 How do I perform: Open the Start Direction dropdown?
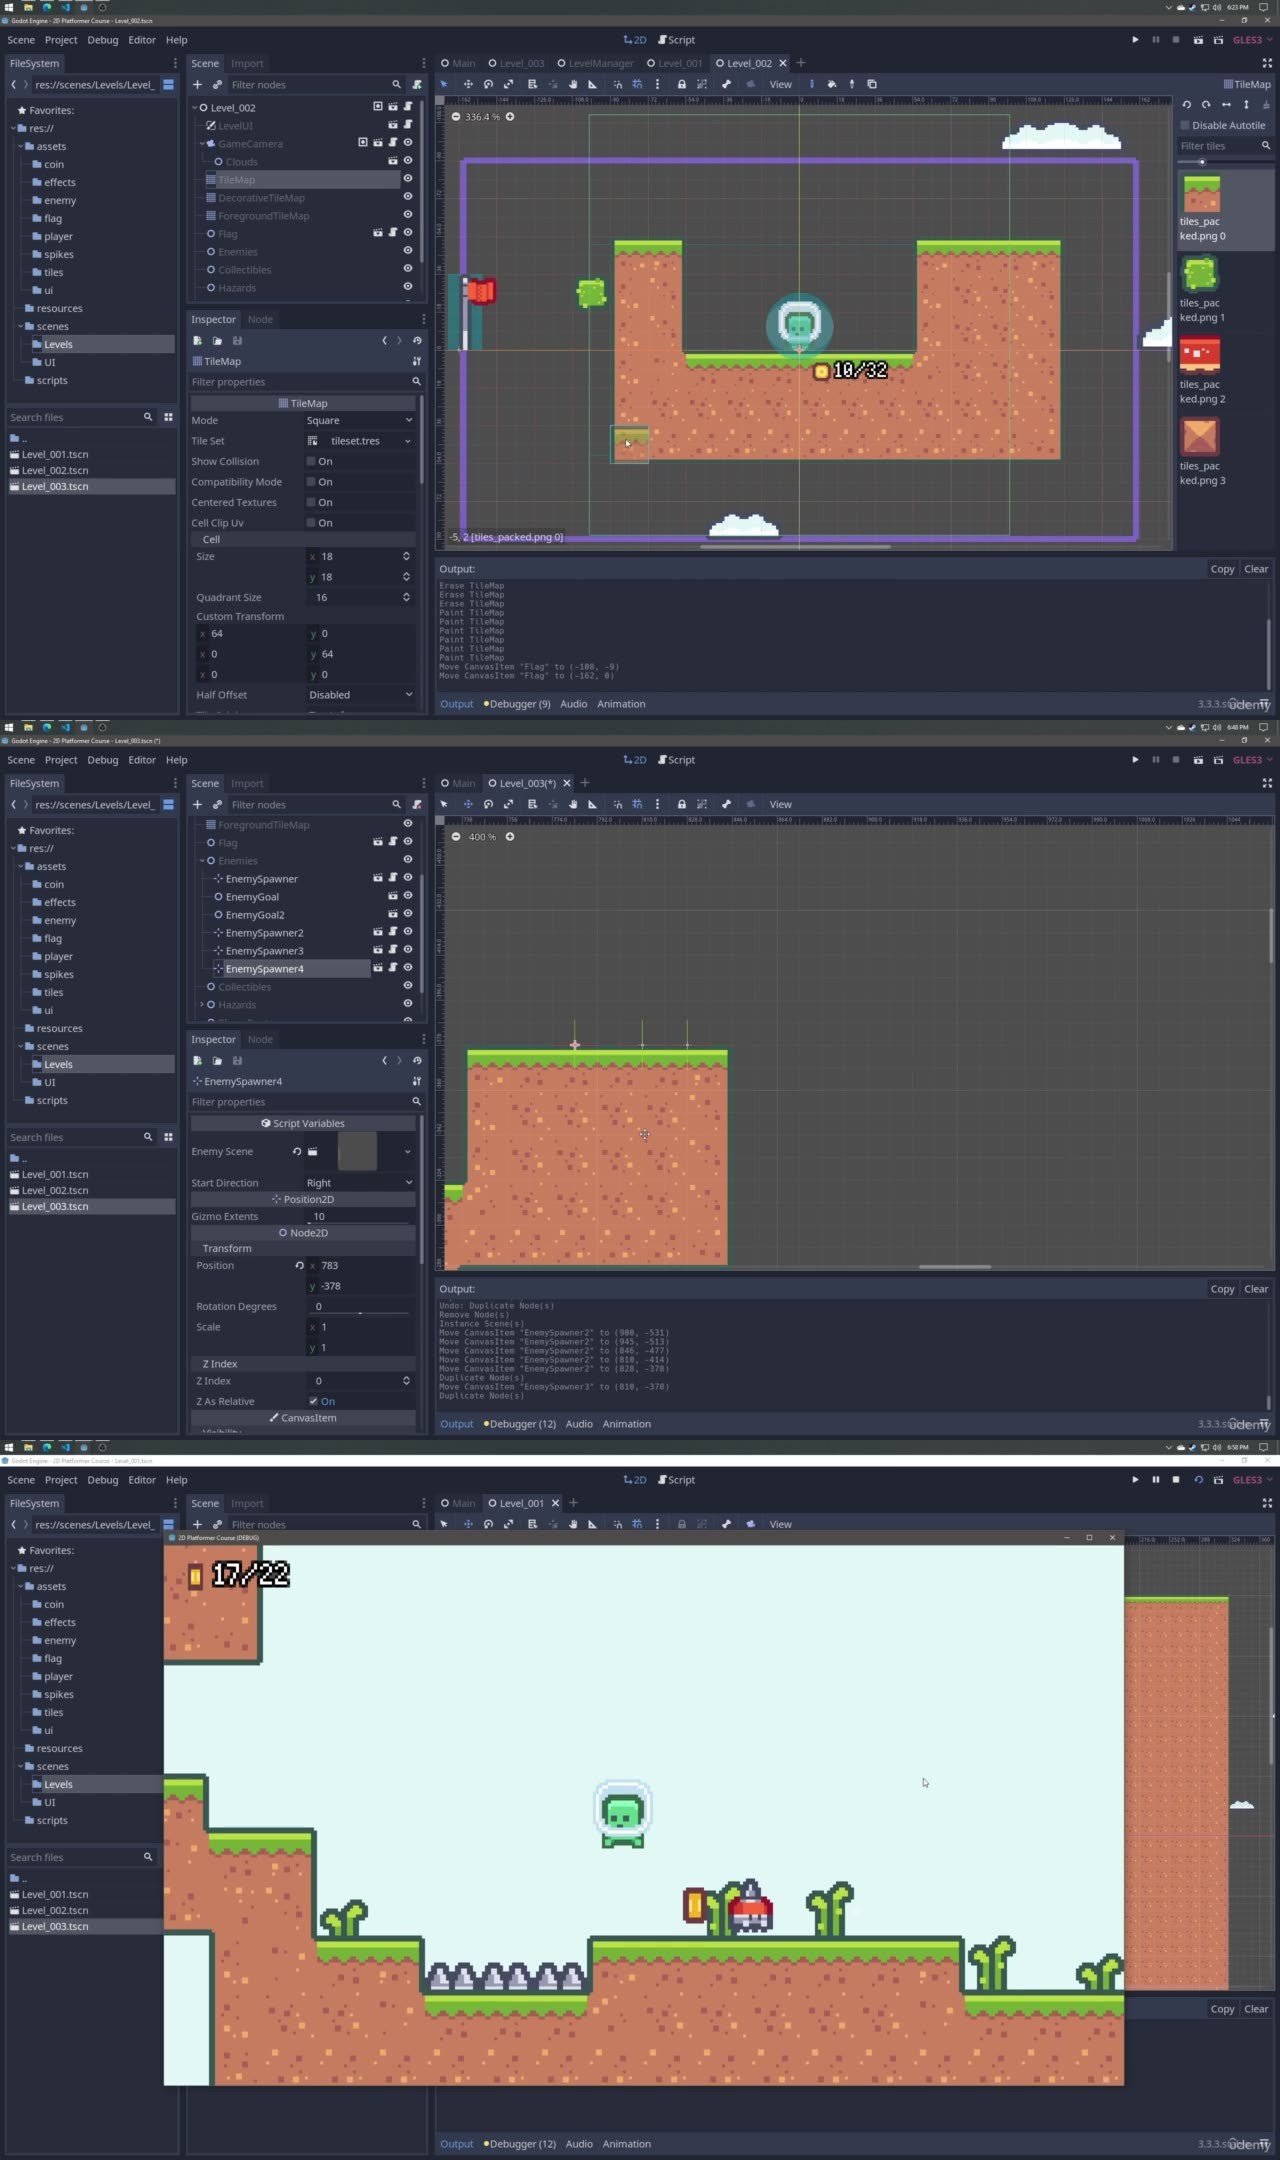tap(360, 1183)
